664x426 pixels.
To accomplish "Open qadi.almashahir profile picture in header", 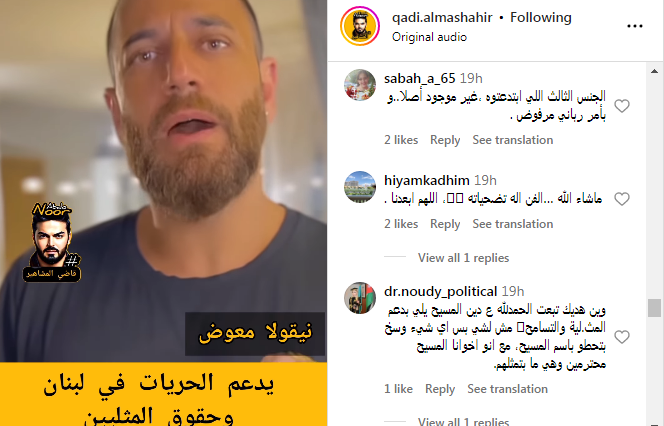I will [x=360, y=26].
